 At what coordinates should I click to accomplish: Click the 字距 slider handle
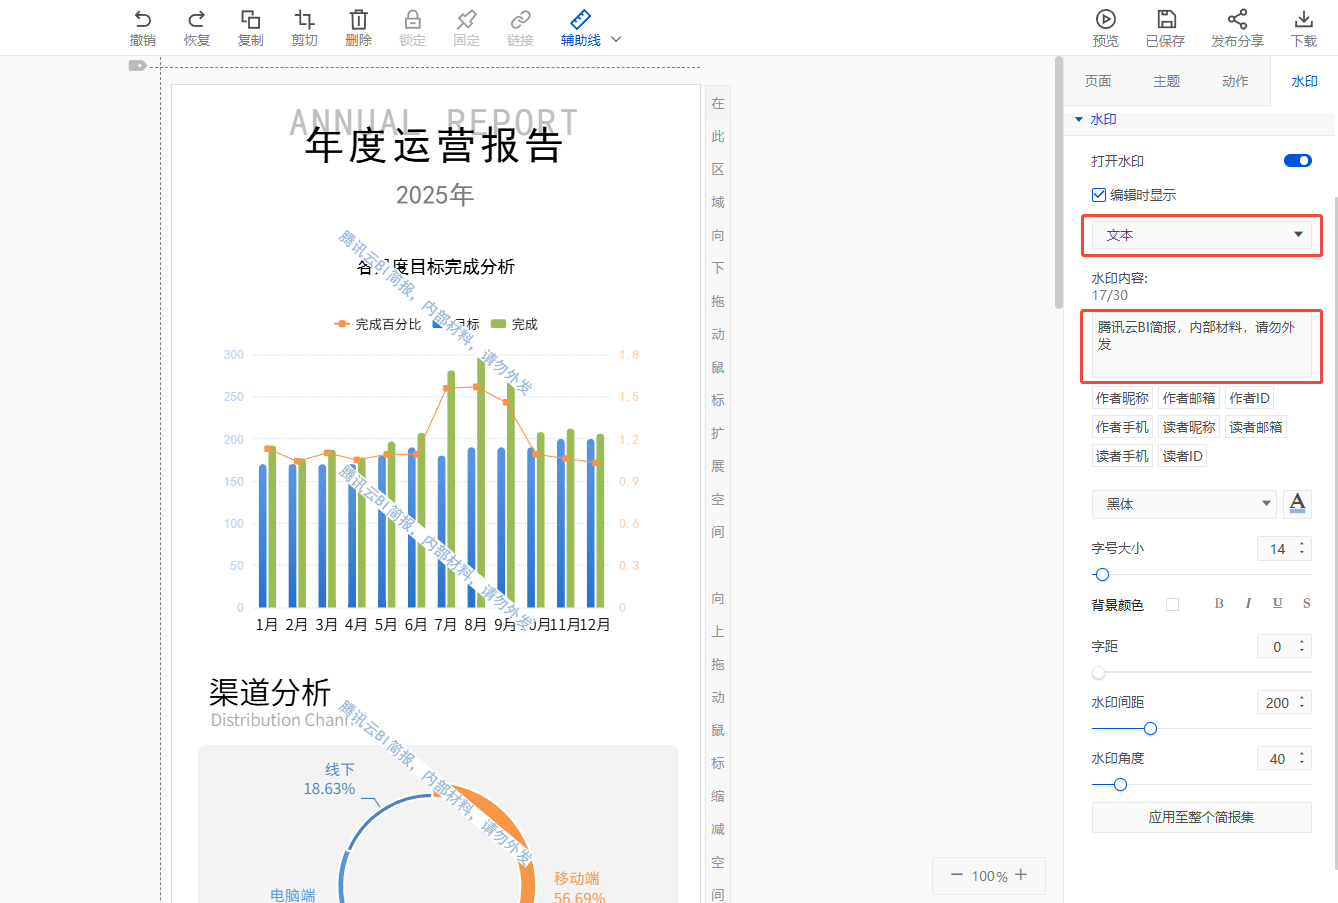(1098, 673)
